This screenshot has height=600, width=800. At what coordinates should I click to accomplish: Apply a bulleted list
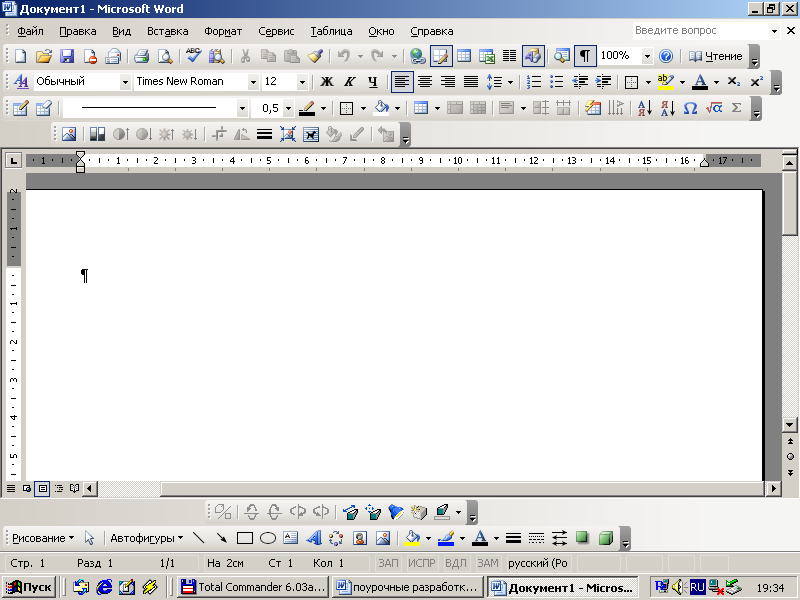pos(557,82)
